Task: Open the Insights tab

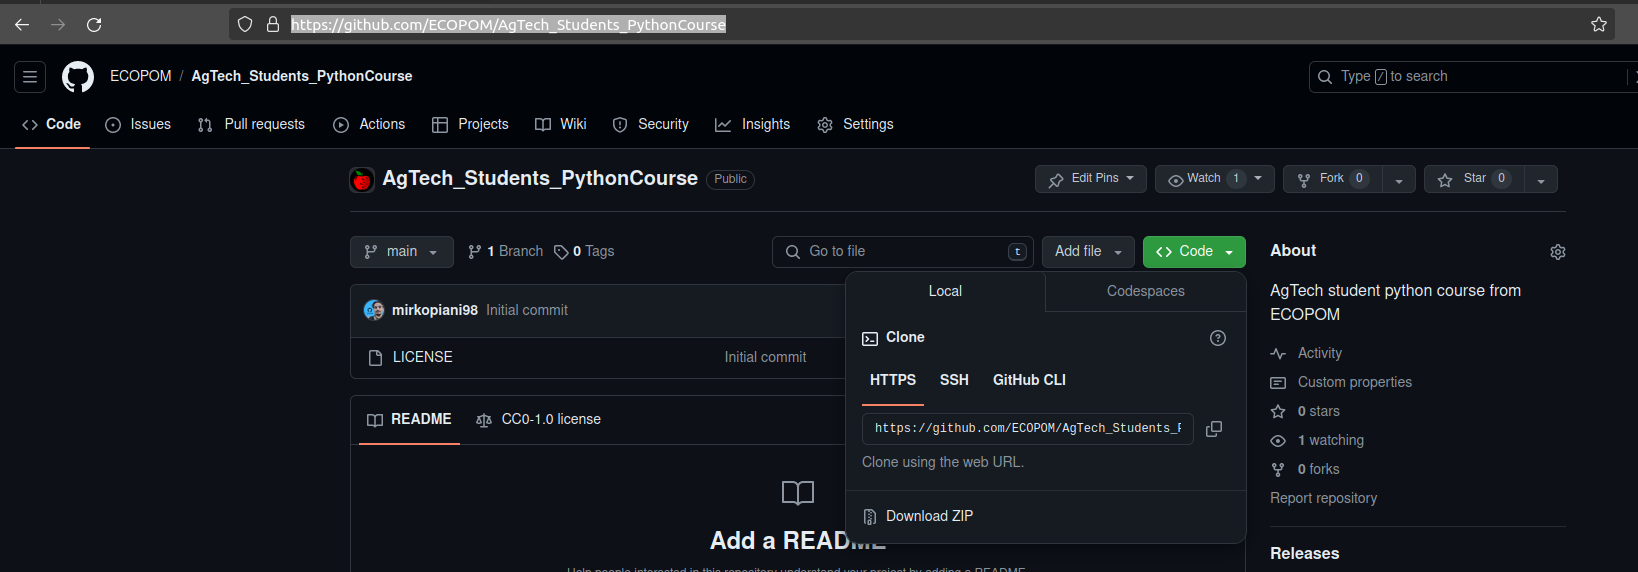Action: pyautogui.click(x=753, y=124)
